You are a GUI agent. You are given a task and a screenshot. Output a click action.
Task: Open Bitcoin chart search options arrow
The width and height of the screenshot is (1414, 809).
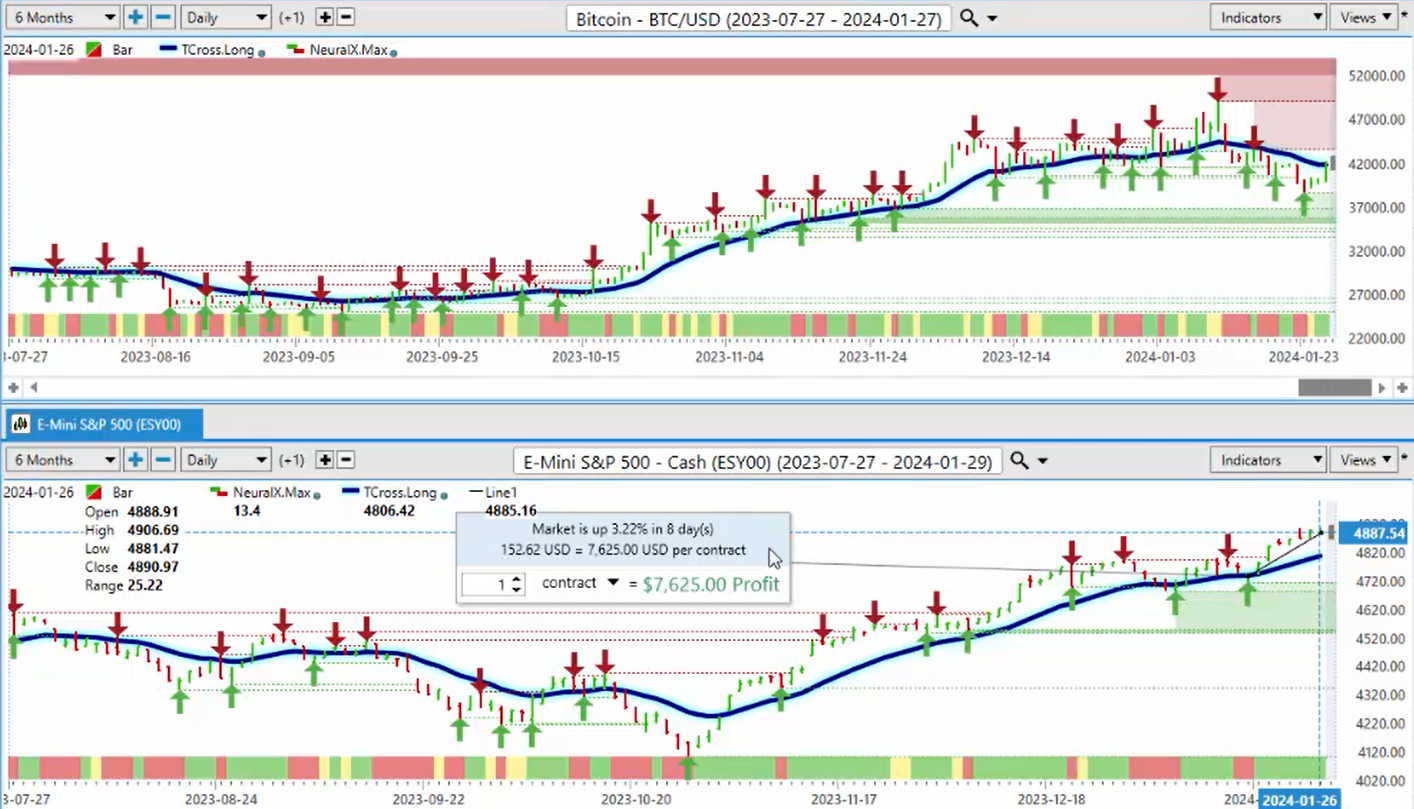[x=992, y=18]
